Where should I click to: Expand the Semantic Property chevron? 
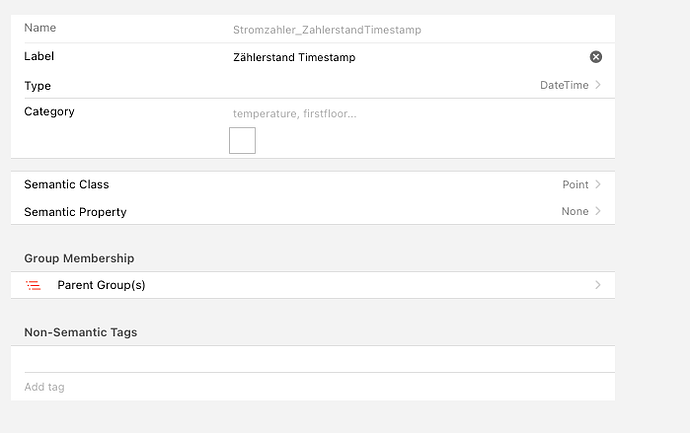click(x=598, y=211)
